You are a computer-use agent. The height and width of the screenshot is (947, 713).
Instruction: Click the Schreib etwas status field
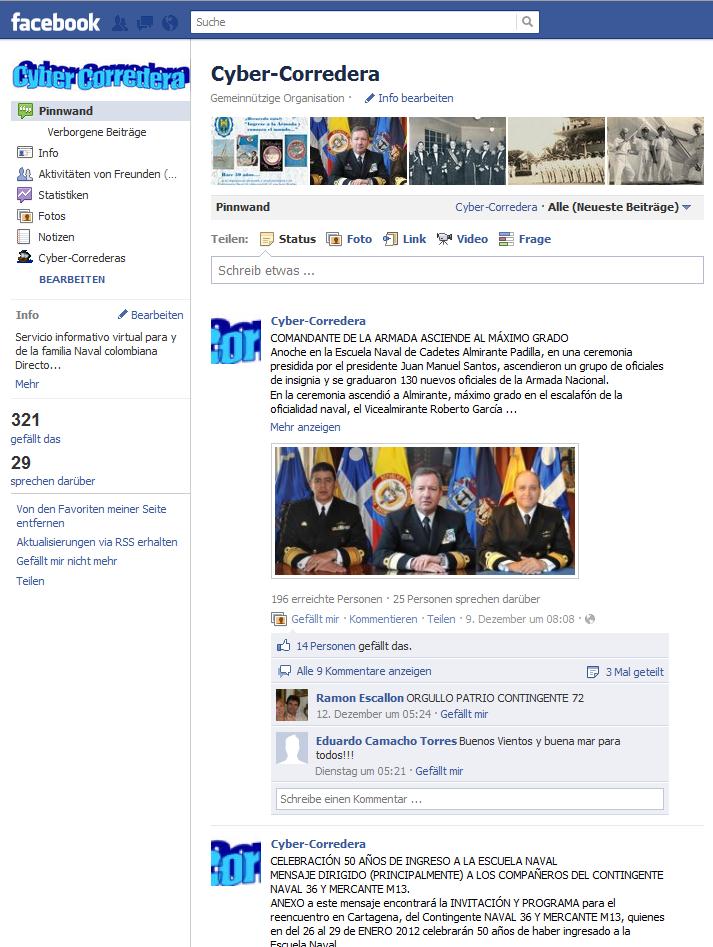(457, 271)
